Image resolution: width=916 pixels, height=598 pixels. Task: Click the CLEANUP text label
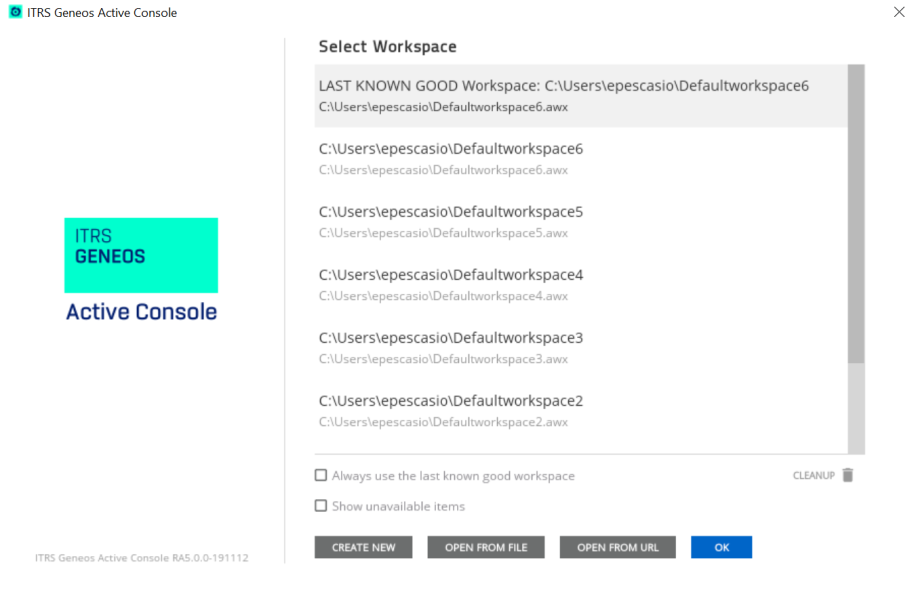point(813,476)
